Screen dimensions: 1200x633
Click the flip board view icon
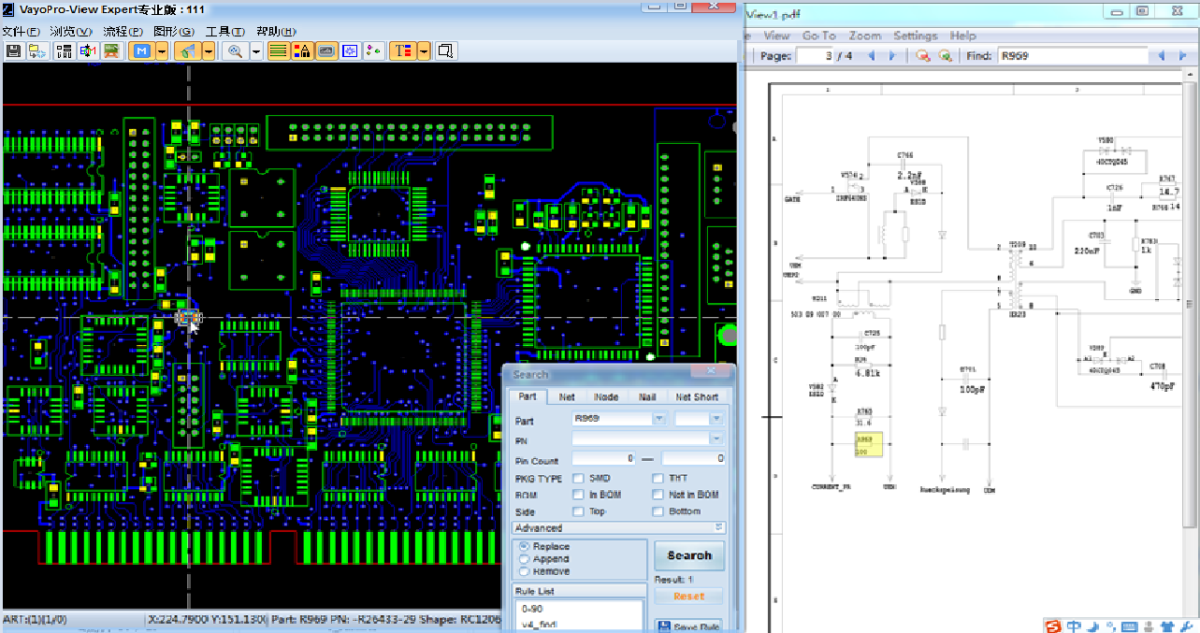click(87, 51)
